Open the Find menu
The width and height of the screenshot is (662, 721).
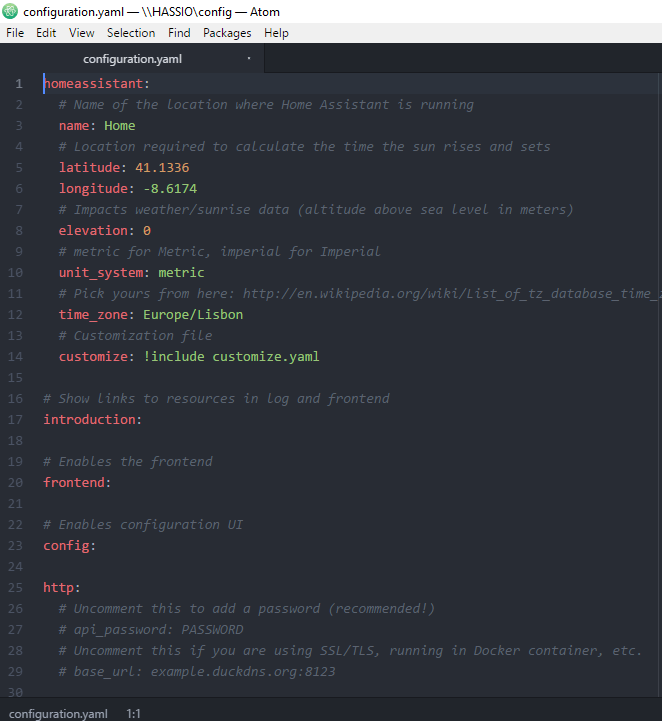[x=179, y=33]
